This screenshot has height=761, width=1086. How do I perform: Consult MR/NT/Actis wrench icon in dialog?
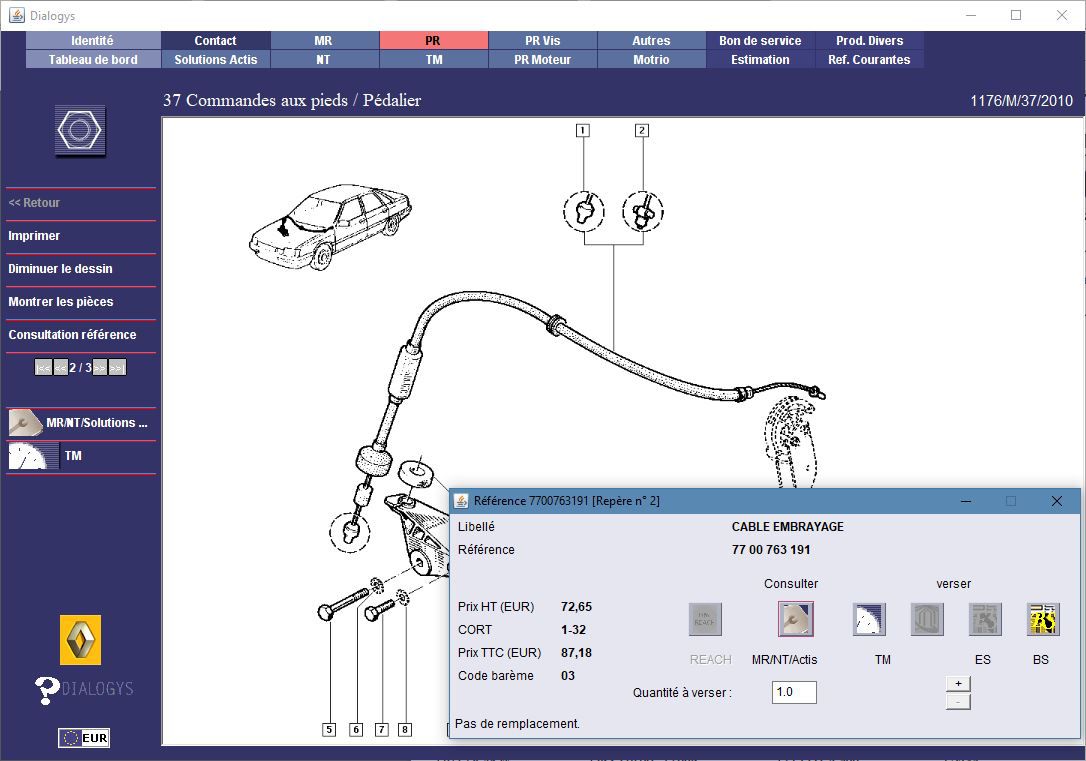796,619
